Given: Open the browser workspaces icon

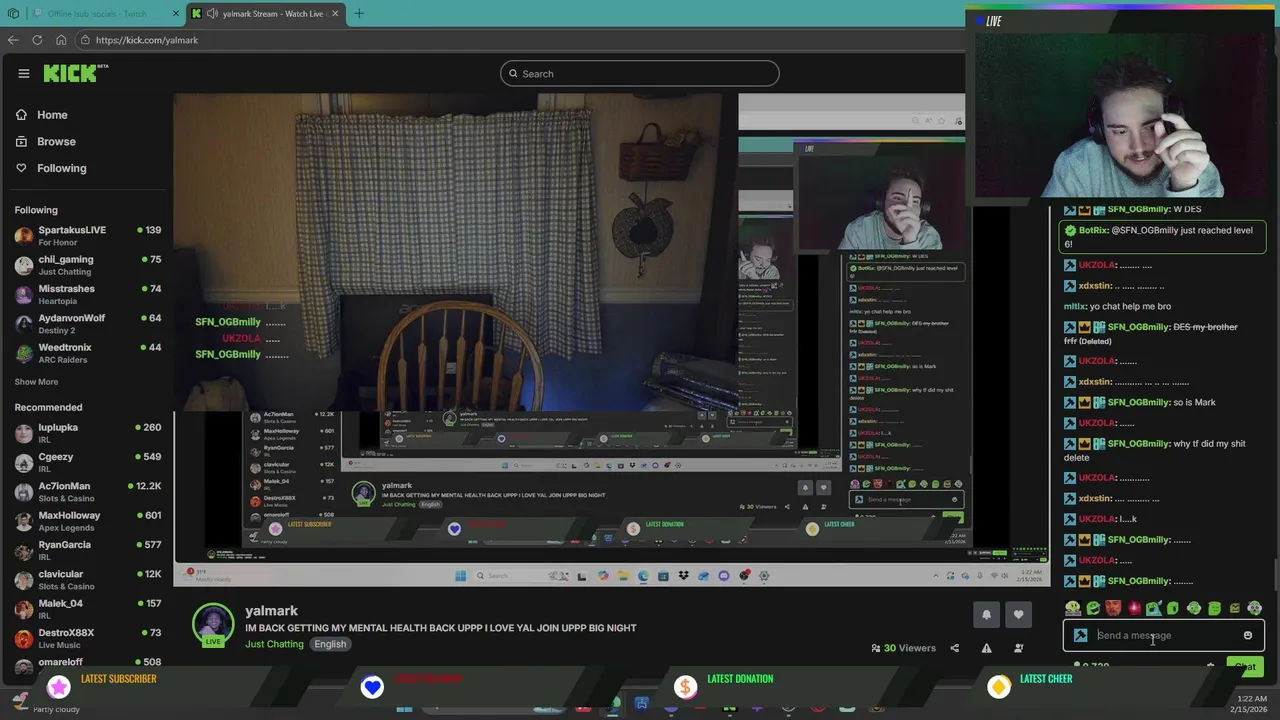Looking at the screenshot, I should point(13,14).
